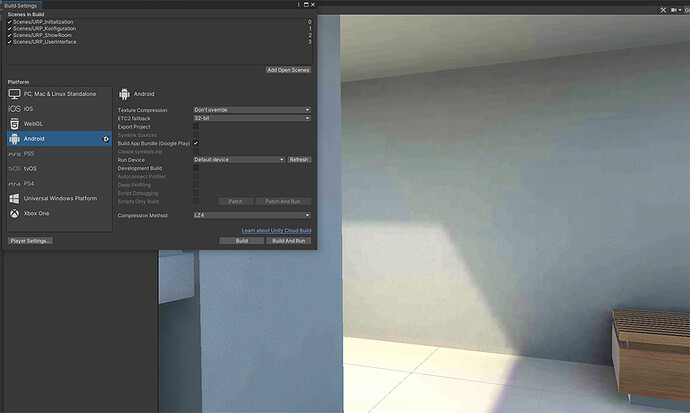Open the scene view tools icon

[663, 10]
